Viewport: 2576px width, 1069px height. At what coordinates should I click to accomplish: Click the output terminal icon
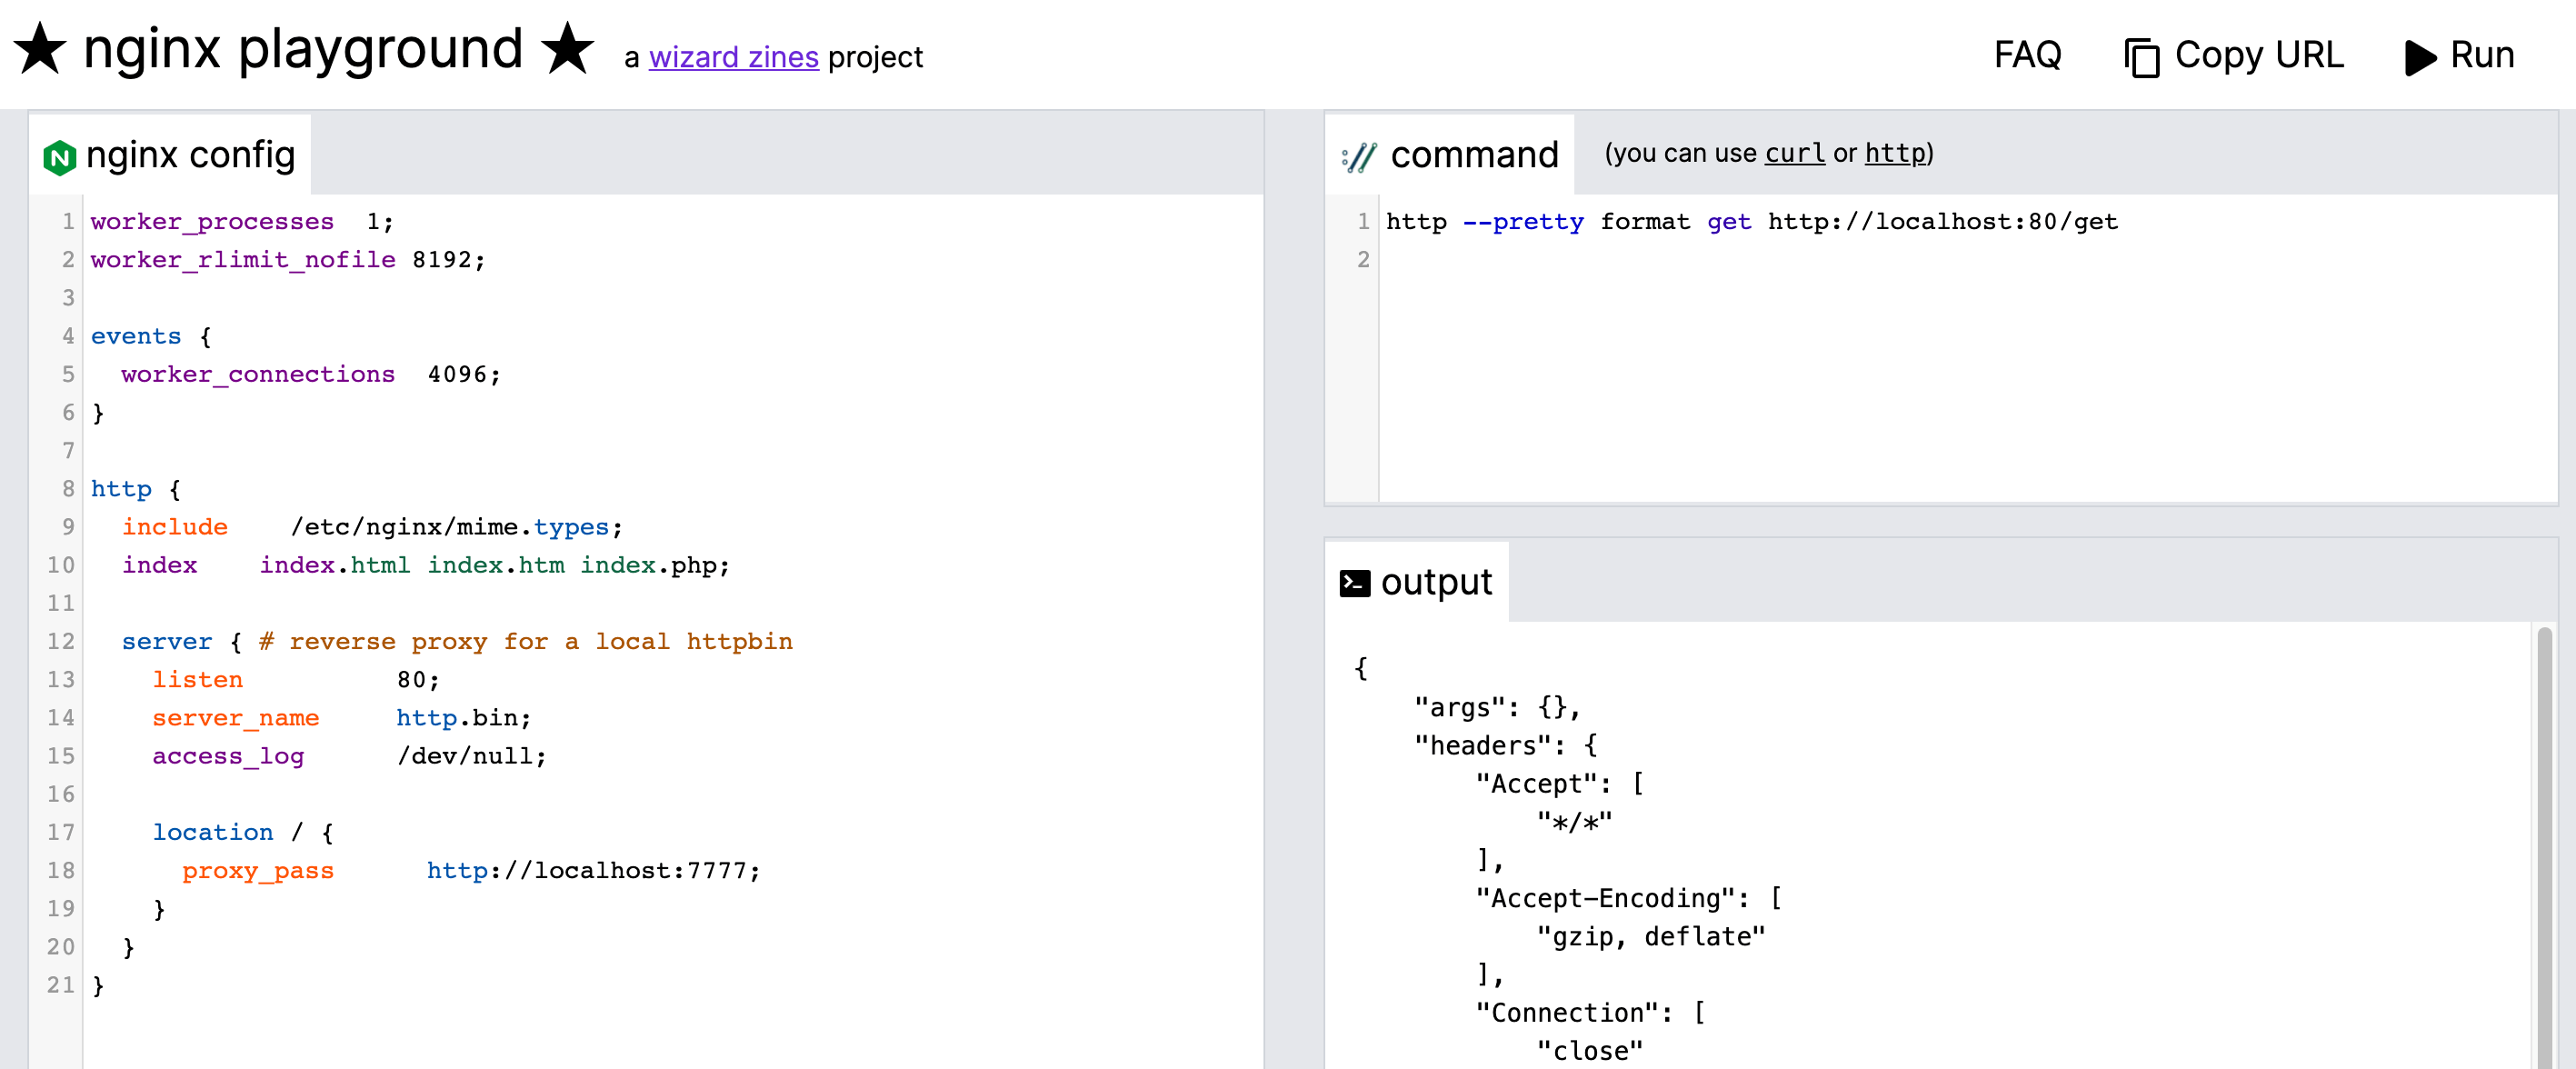[x=1354, y=583]
